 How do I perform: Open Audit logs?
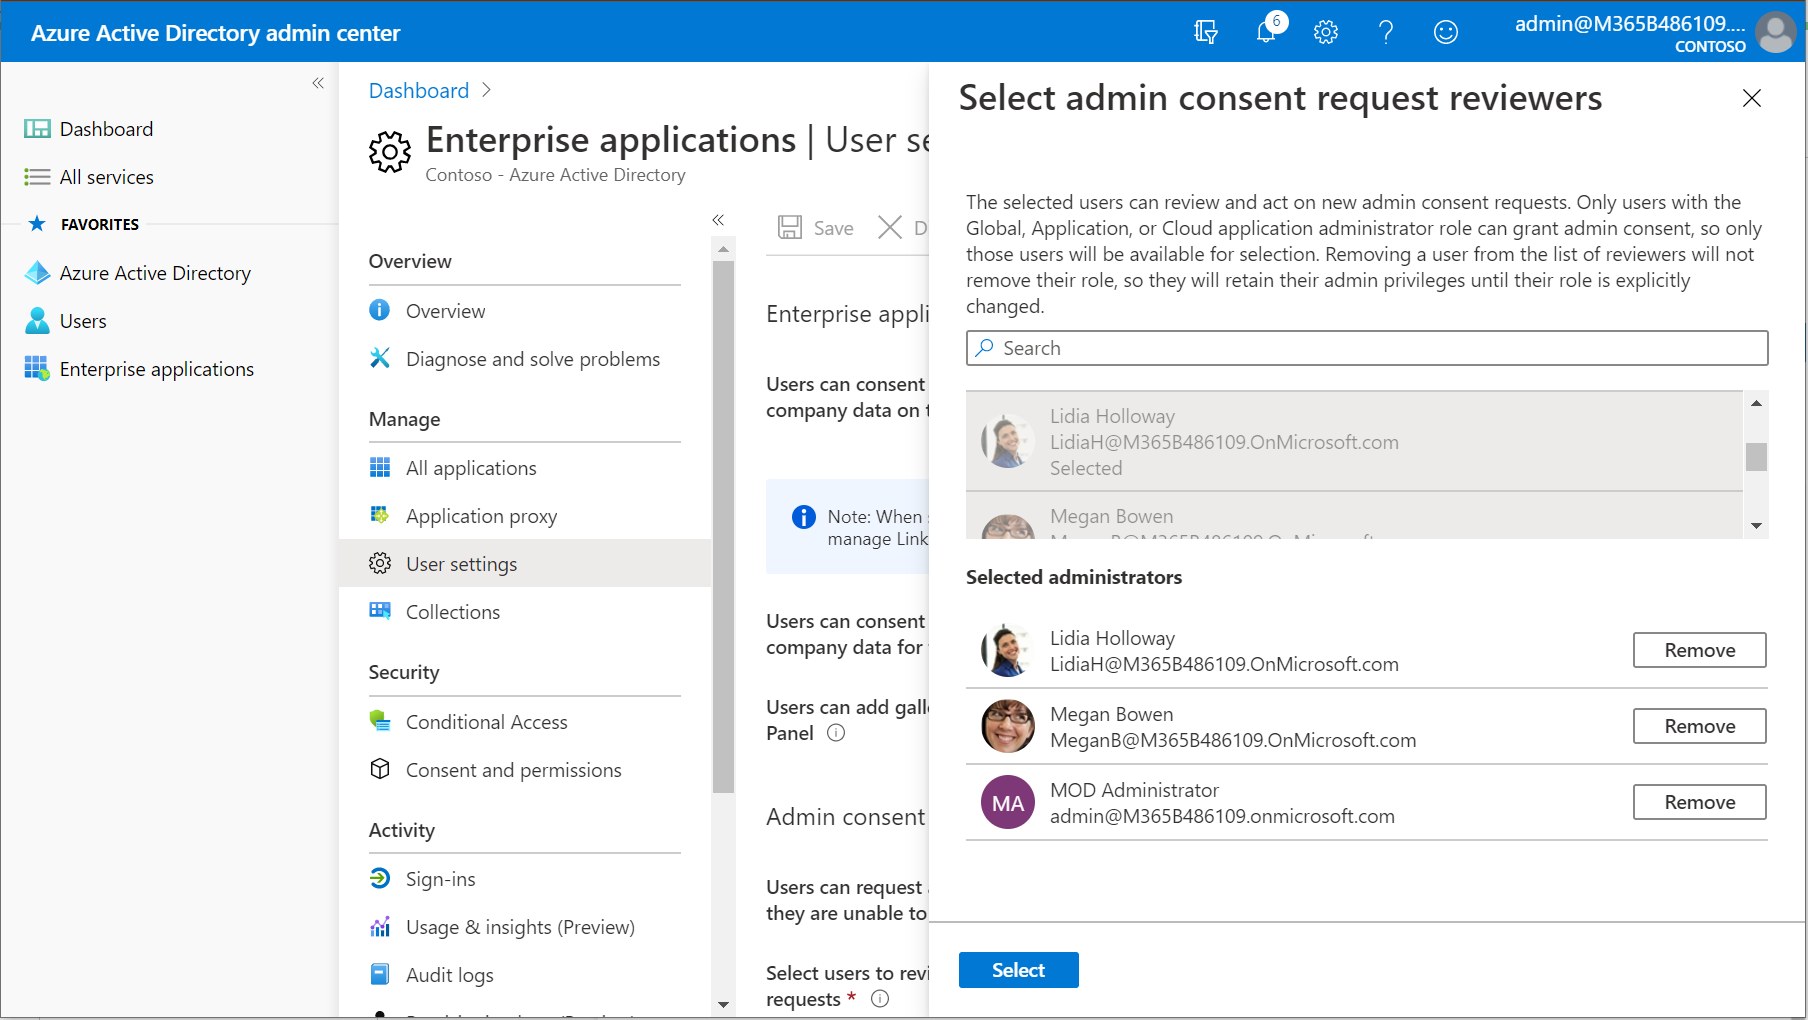coord(449,975)
